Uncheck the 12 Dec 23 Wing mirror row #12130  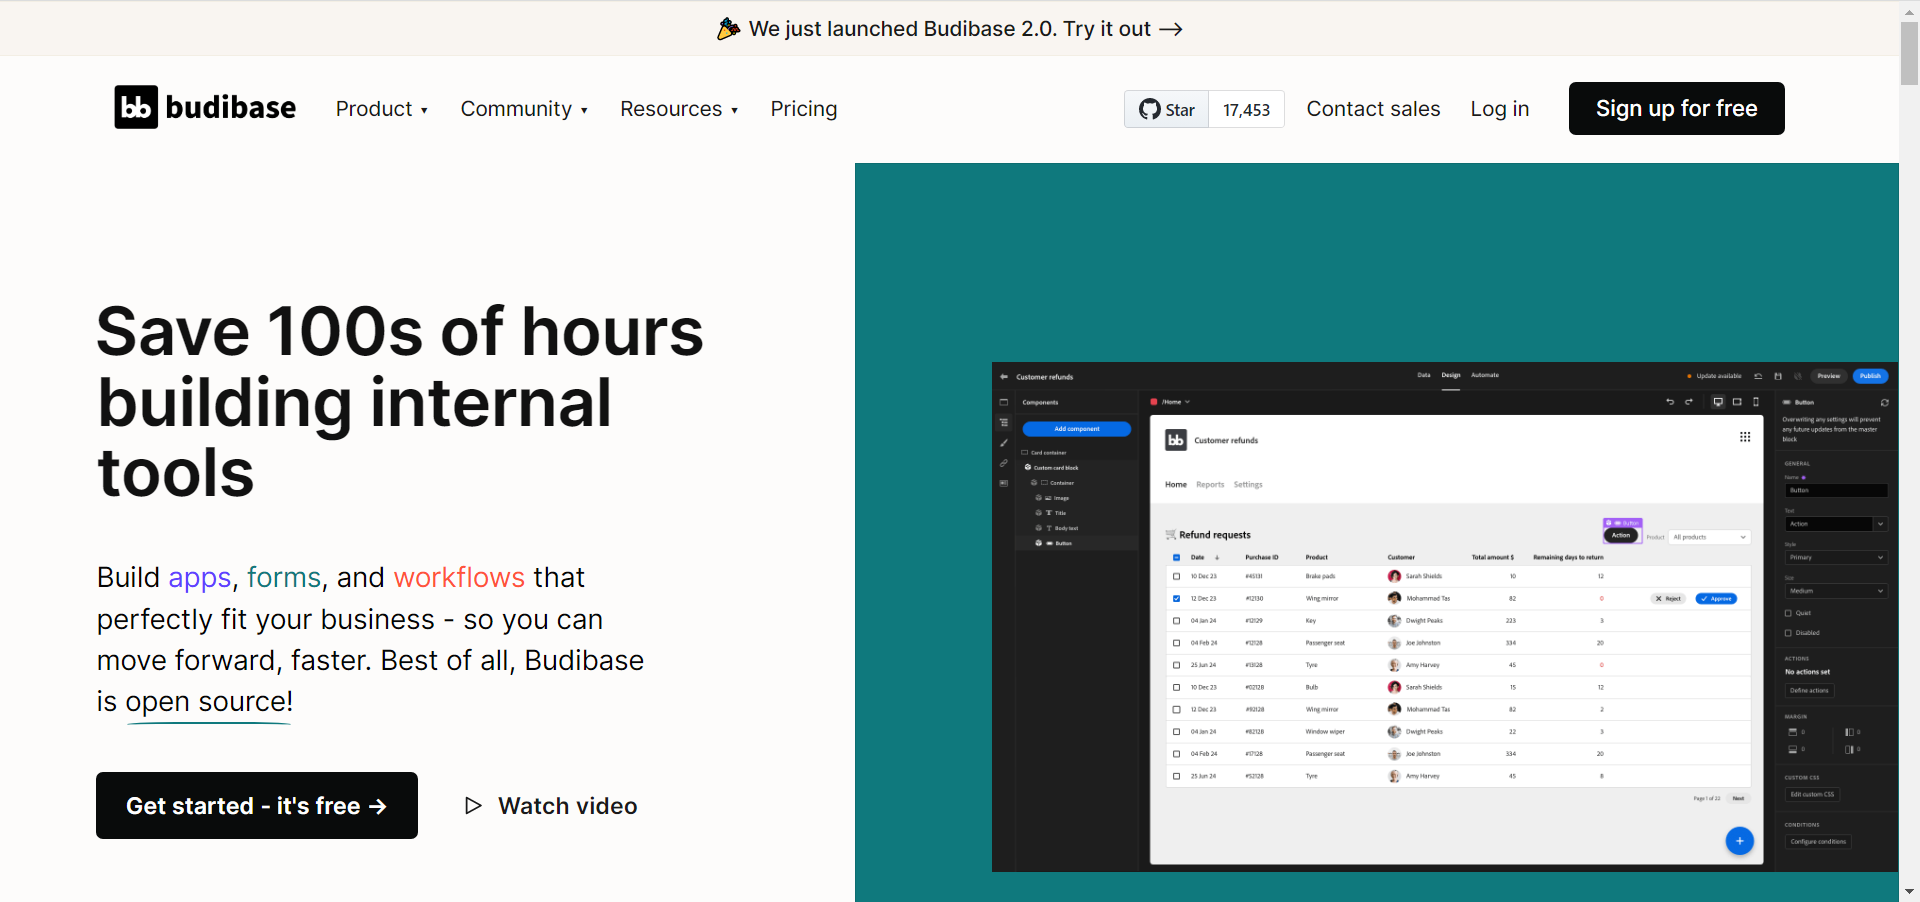[1176, 599]
